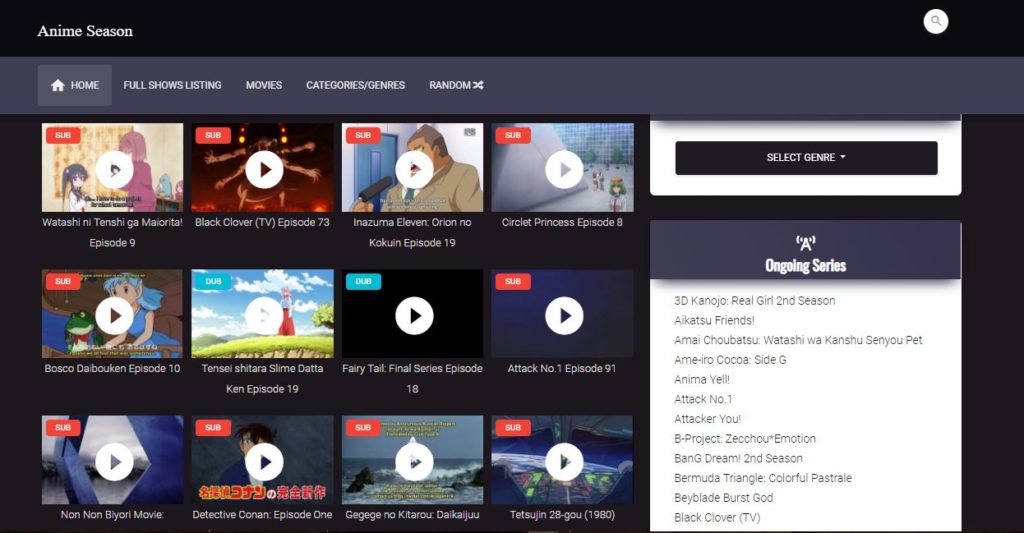Click the Ongoing Series broadcast icon
Viewport: 1024px width, 533px height.
(x=805, y=243)
